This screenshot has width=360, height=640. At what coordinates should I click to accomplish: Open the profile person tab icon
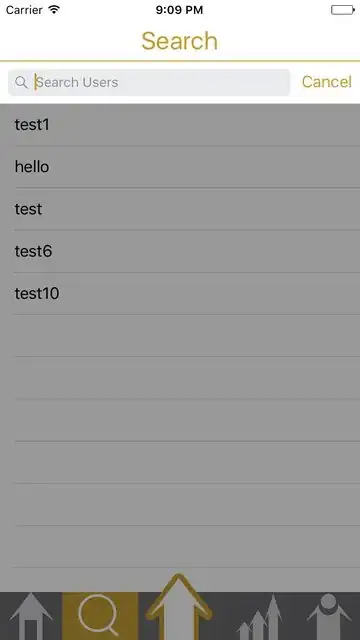(329, 616)
